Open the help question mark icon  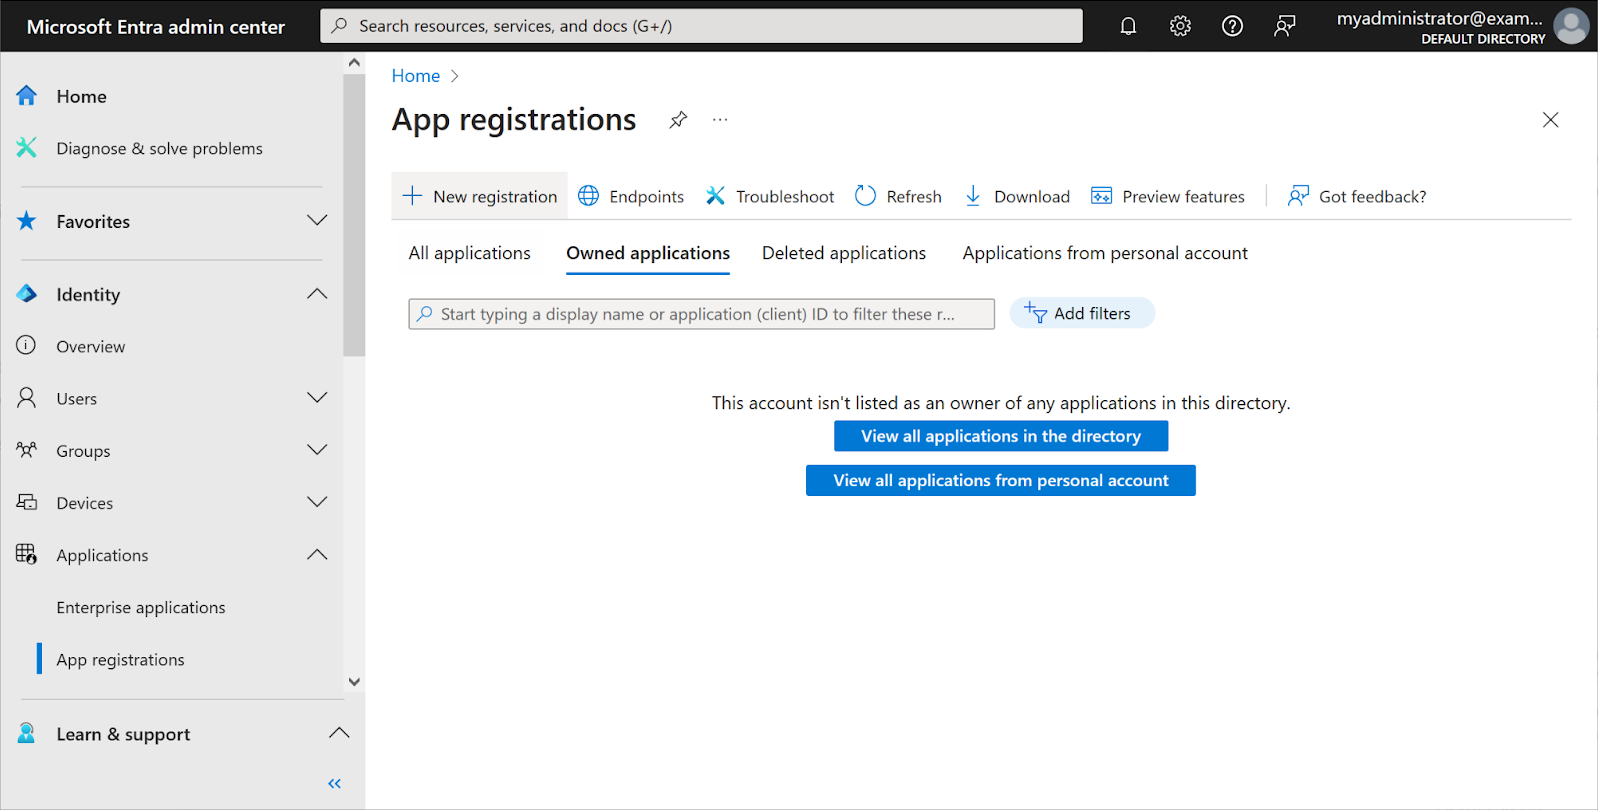1232,26
